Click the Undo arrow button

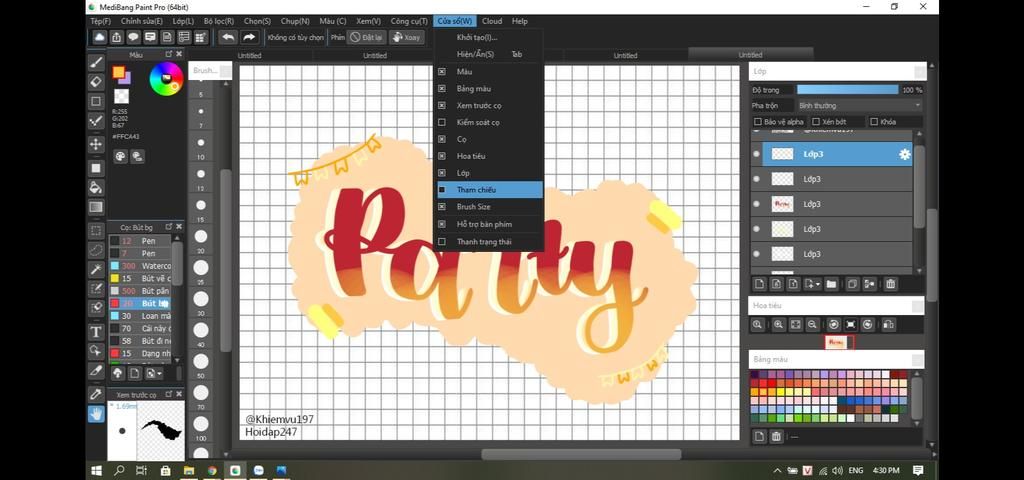click(228, 37)
